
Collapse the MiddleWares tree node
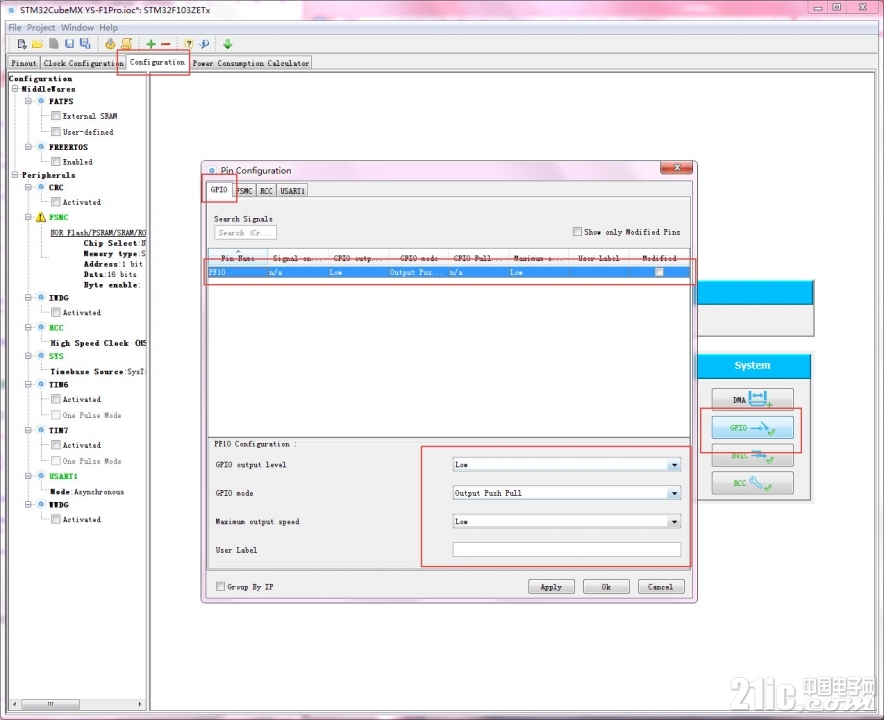[15, 89]
